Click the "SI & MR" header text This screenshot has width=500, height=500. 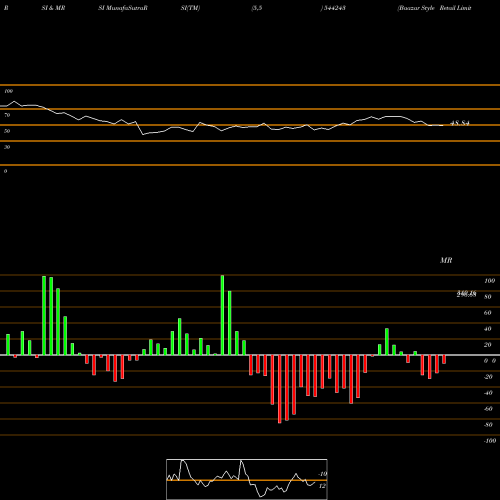point(53,8)
